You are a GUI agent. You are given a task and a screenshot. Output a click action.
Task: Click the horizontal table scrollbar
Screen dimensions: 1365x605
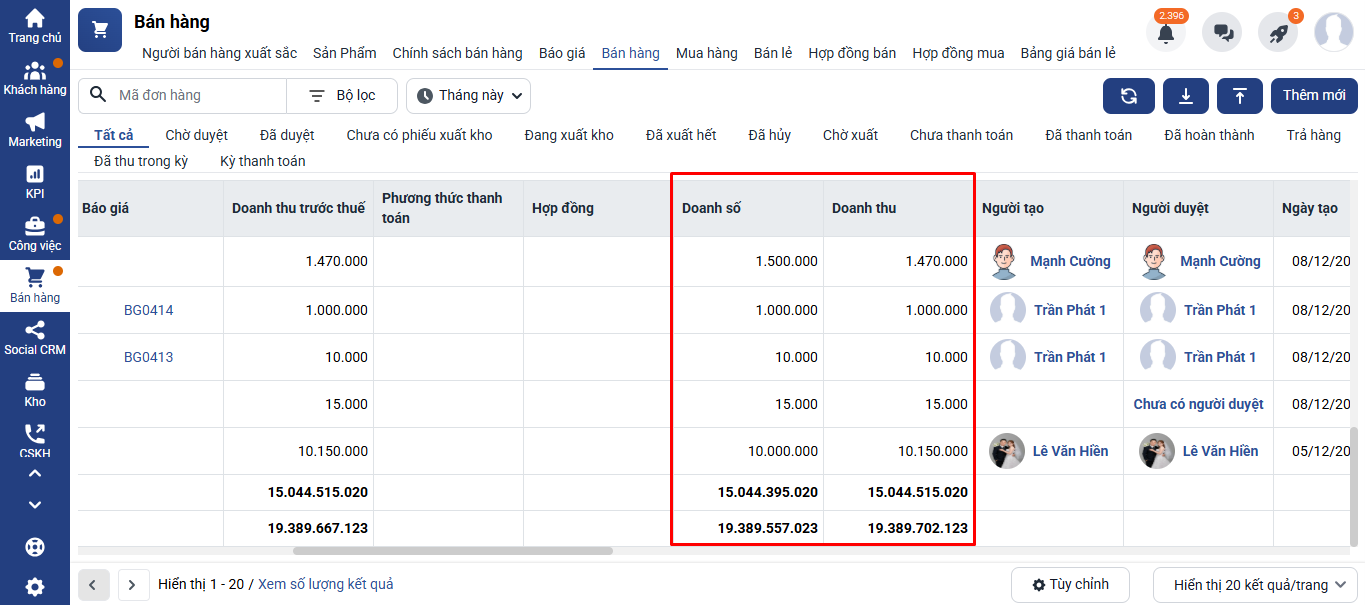[x=452, y=550]
